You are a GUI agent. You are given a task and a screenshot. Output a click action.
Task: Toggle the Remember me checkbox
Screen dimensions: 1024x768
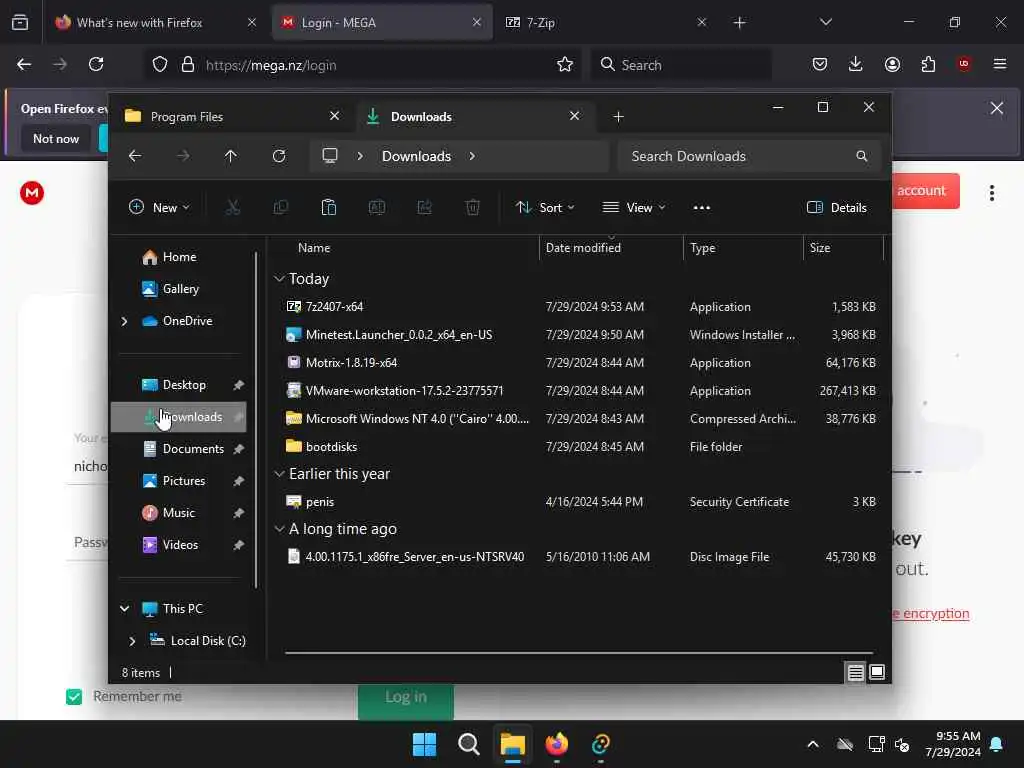pos(74,697)
